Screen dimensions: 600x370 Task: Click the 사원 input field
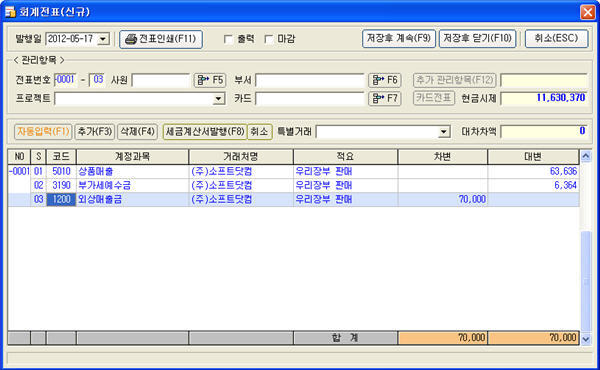coord(161,80)
